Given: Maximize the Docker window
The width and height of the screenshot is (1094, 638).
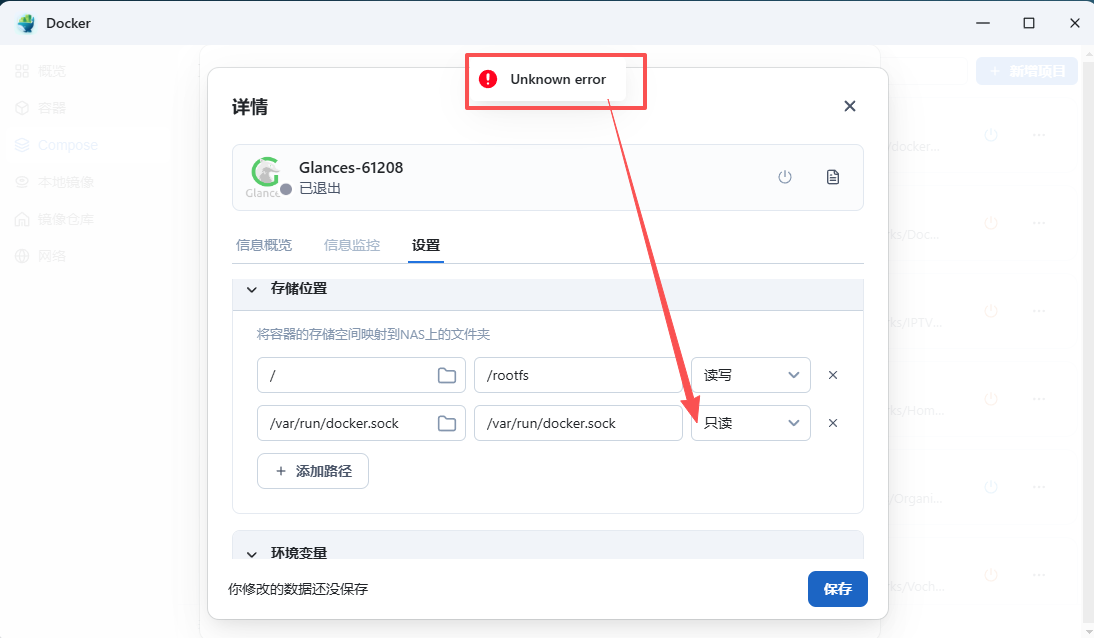Looking at the screenshot, I should [x=1028, y=23].
